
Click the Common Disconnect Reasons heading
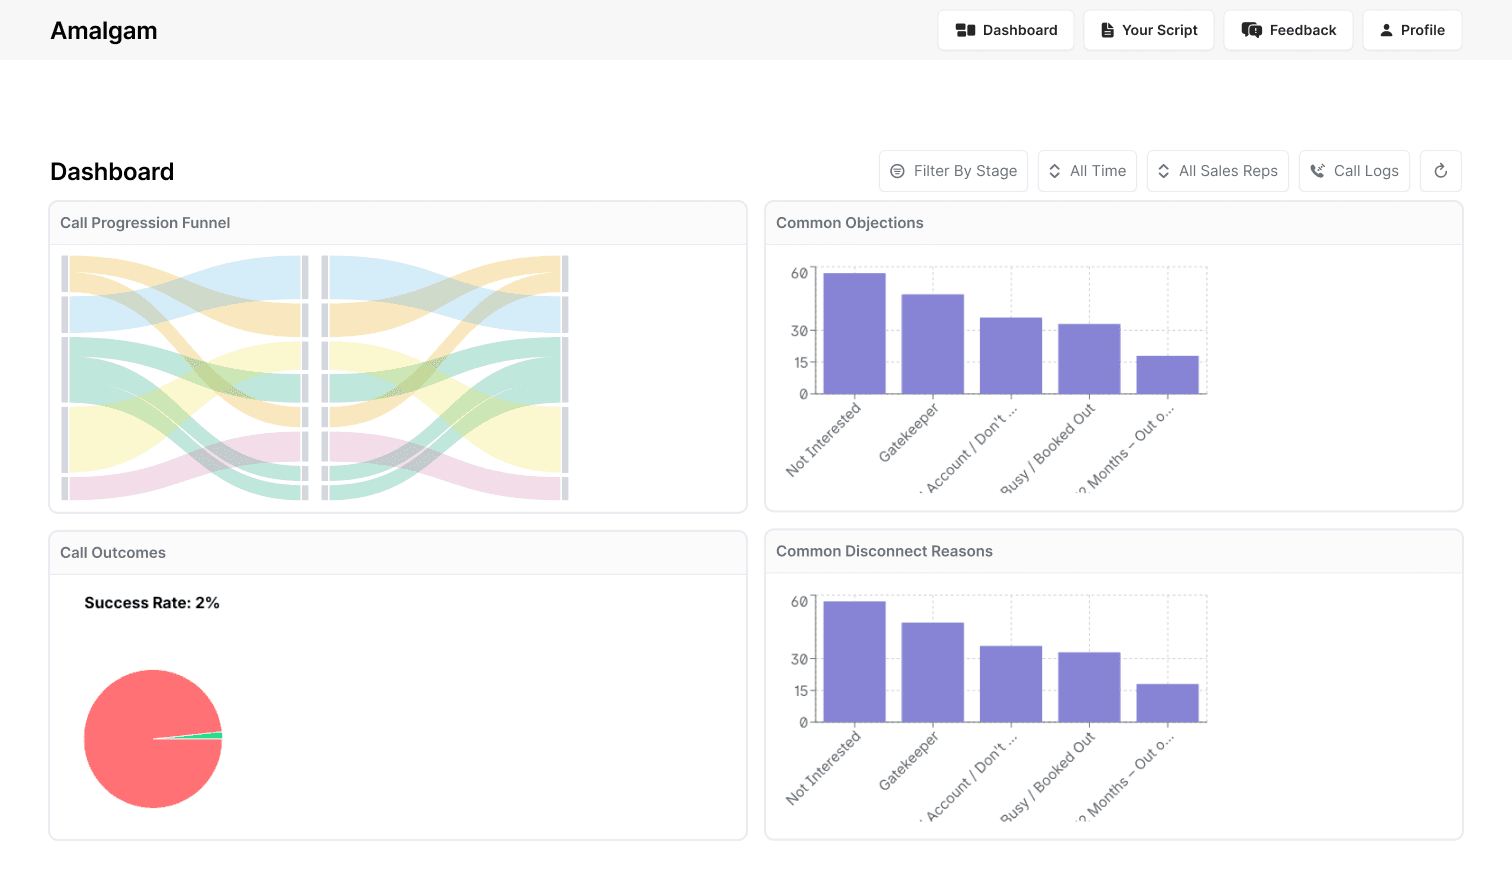coord(884,551)
